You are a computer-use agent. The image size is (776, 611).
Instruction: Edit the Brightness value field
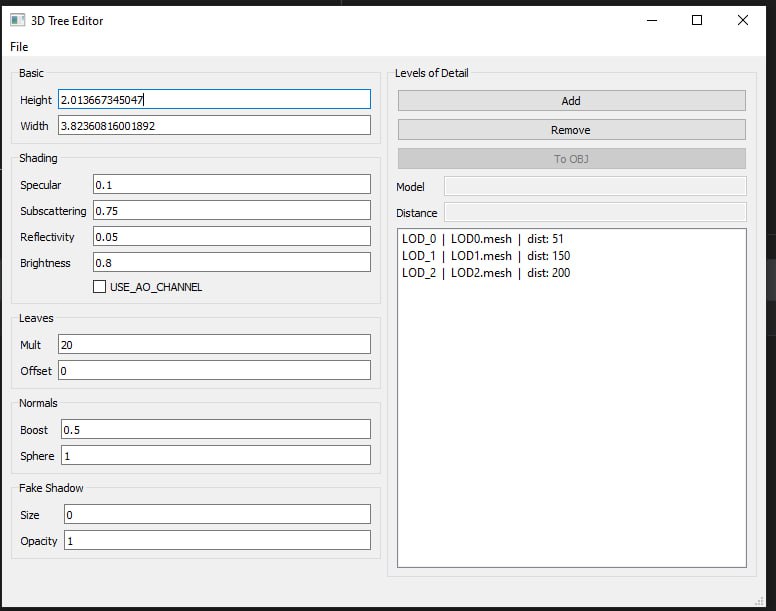click(x=231, y=263)
